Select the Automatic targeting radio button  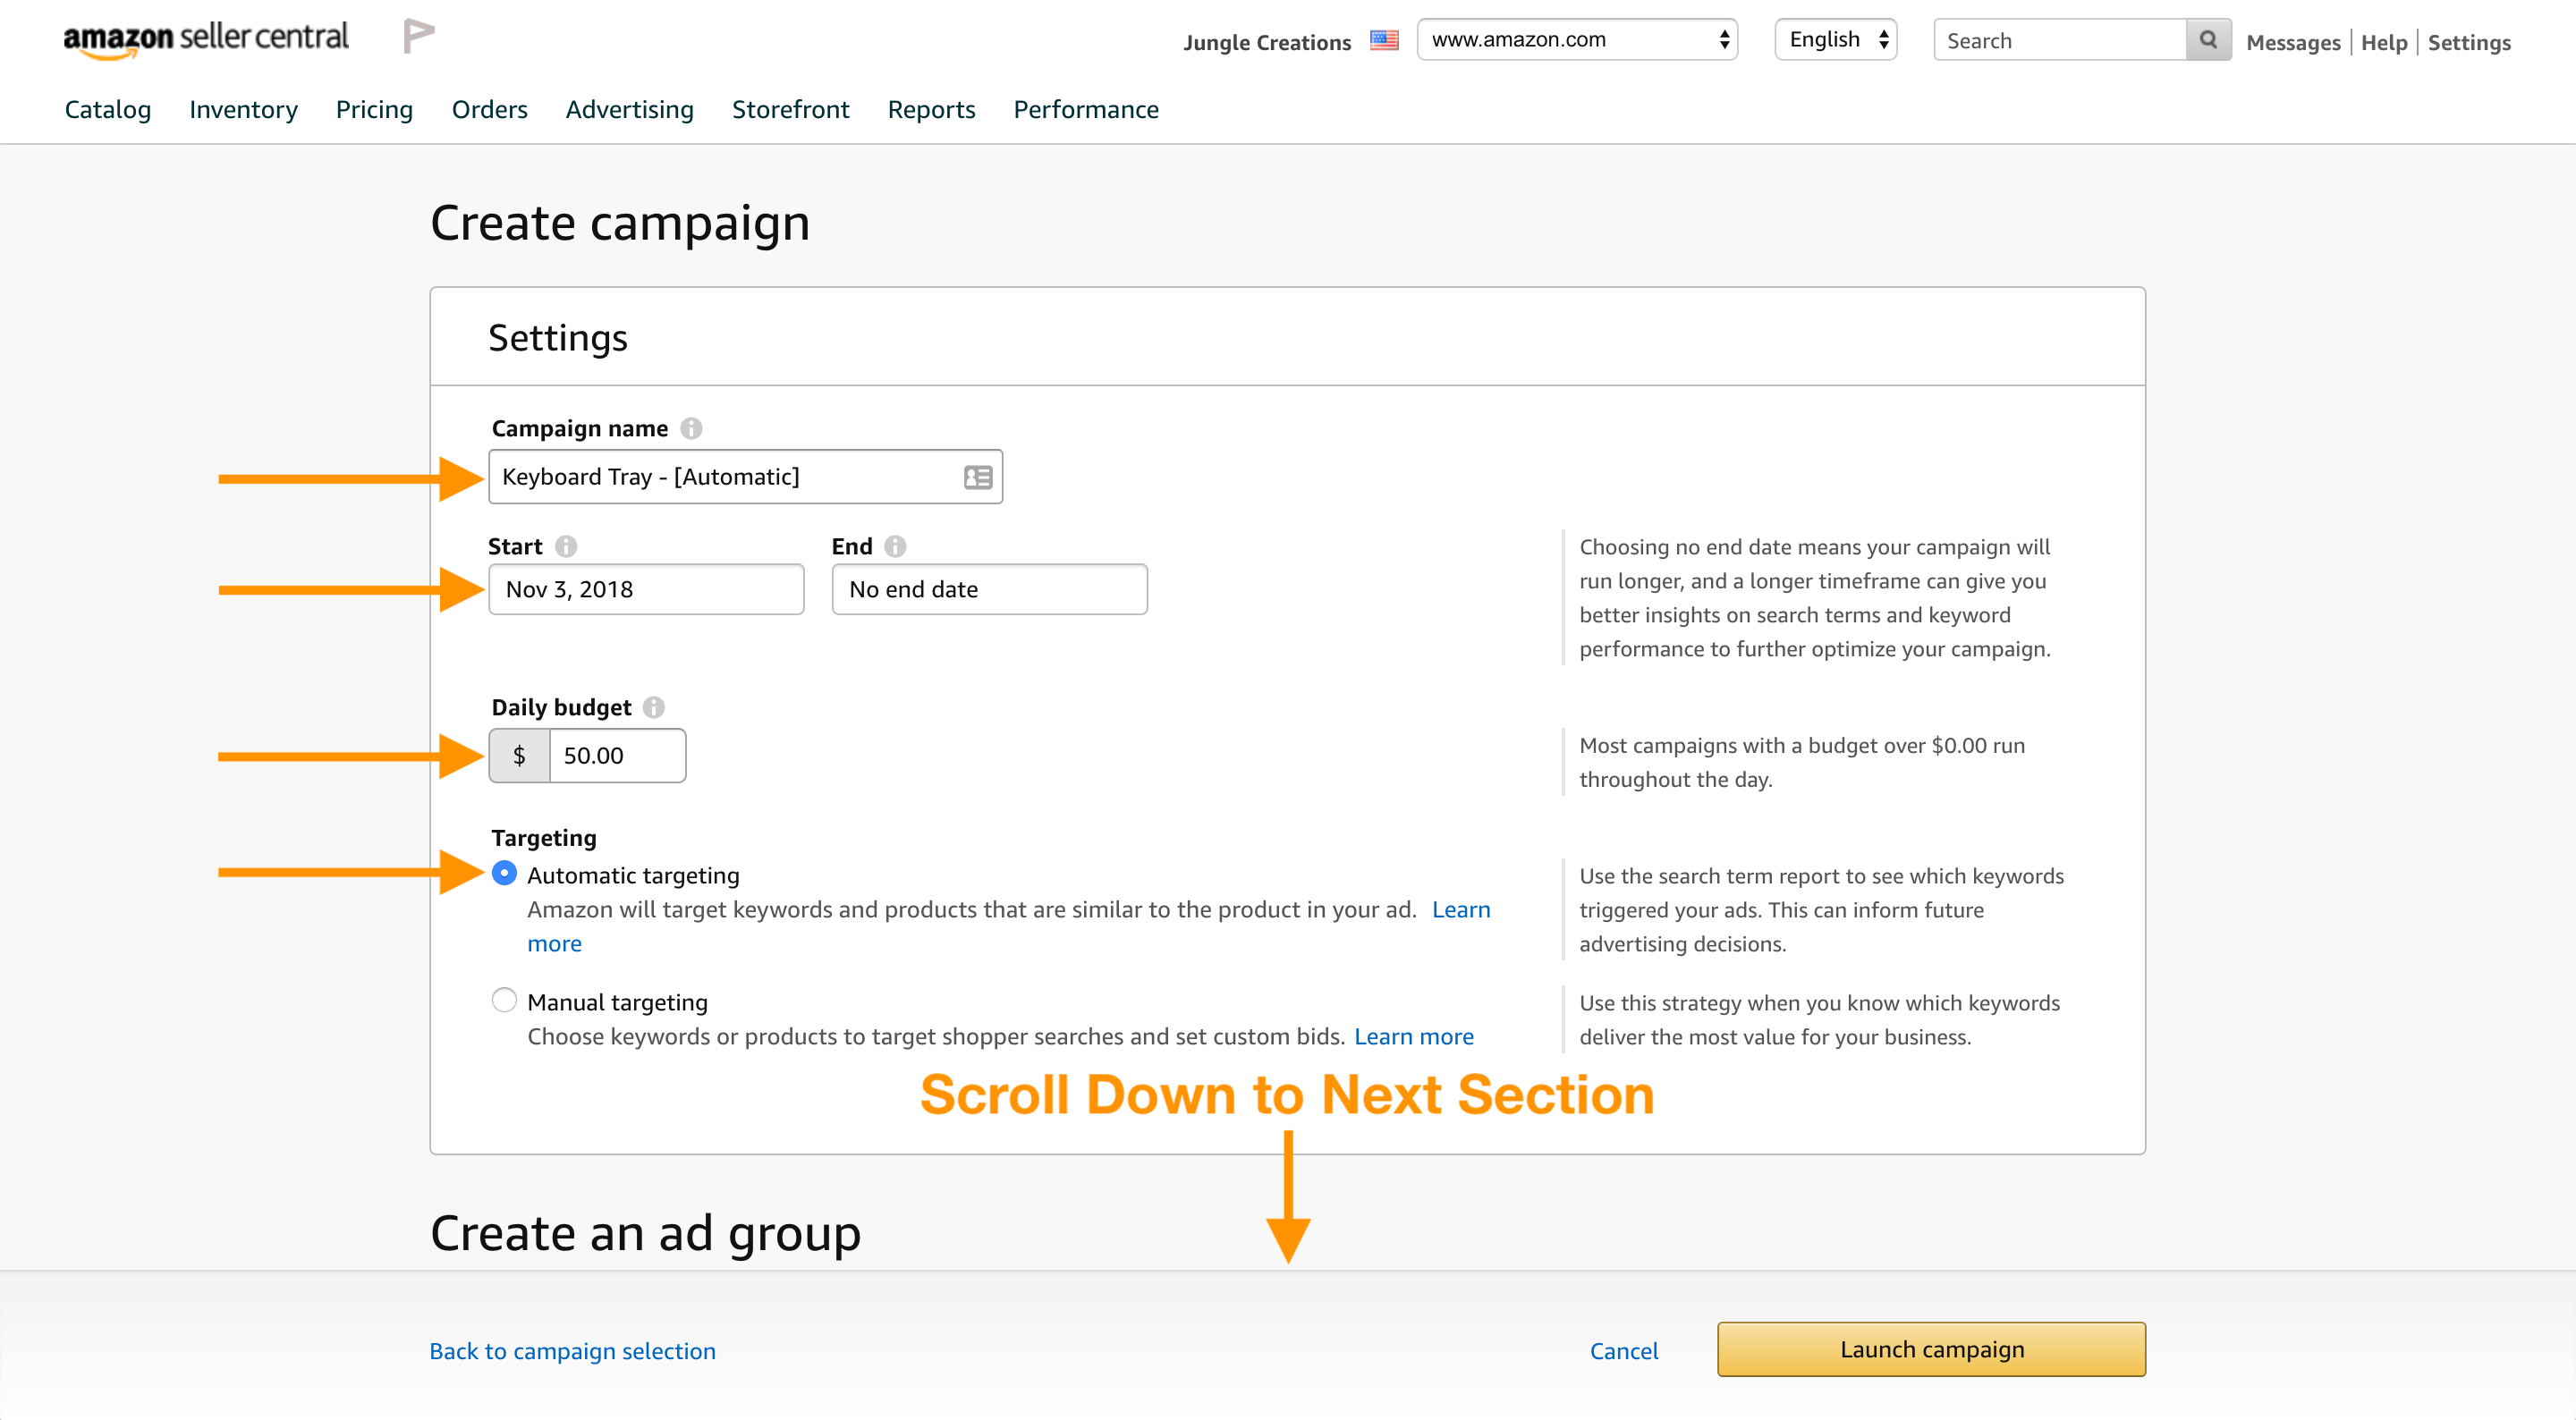504,873
